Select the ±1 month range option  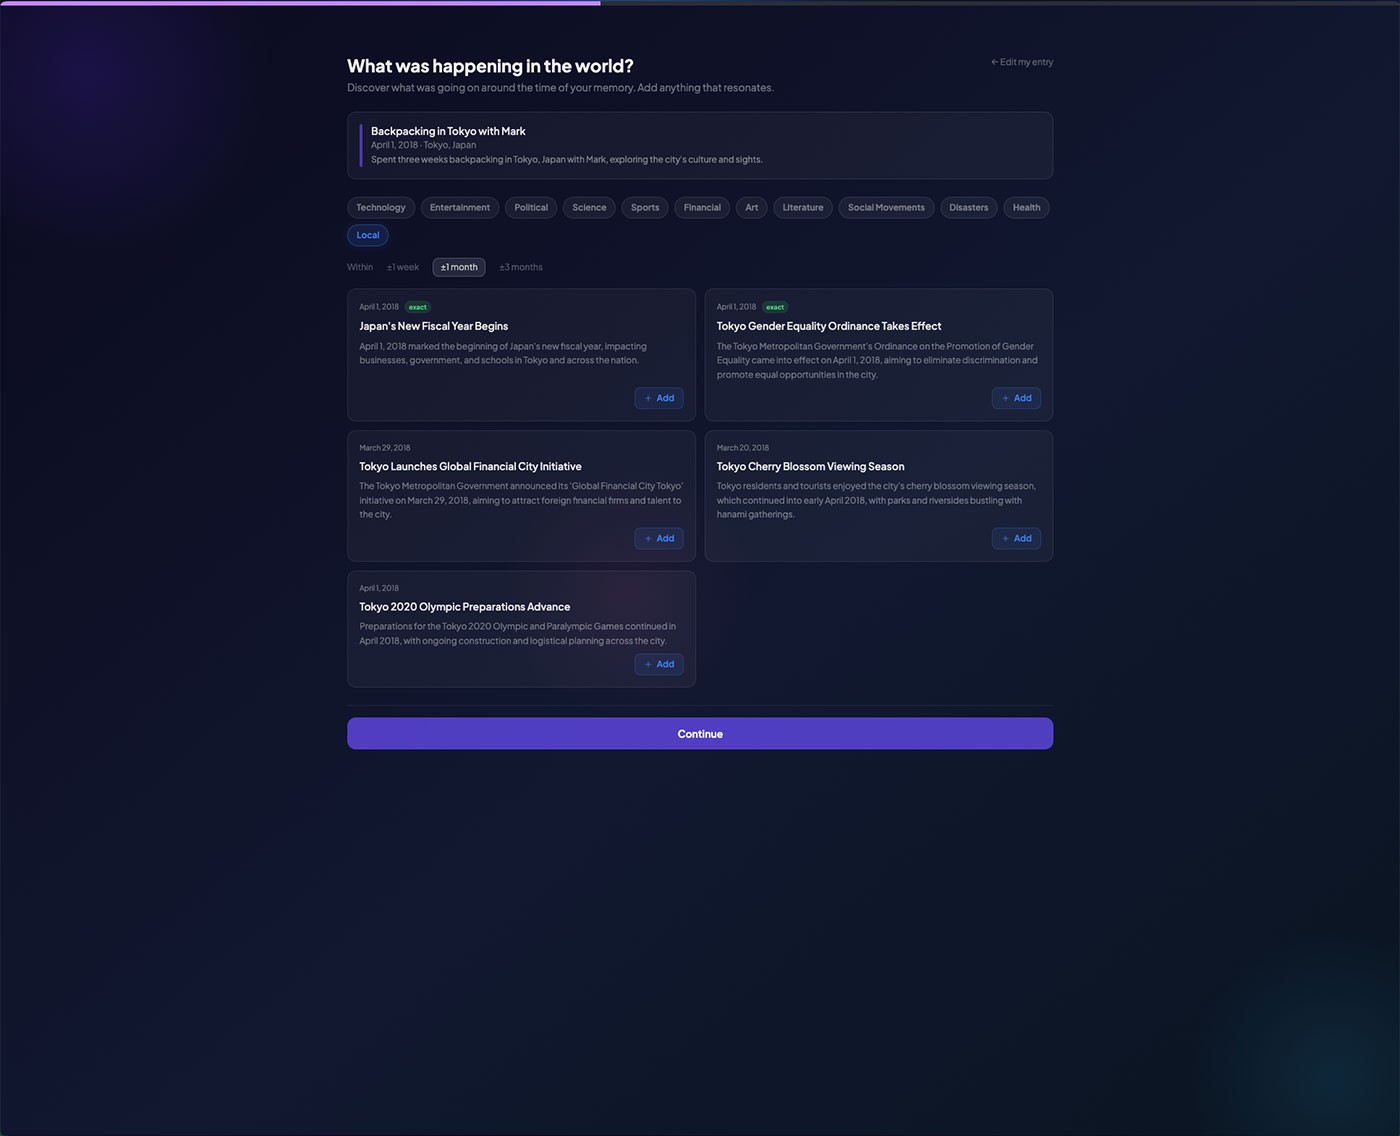(459, 267)
